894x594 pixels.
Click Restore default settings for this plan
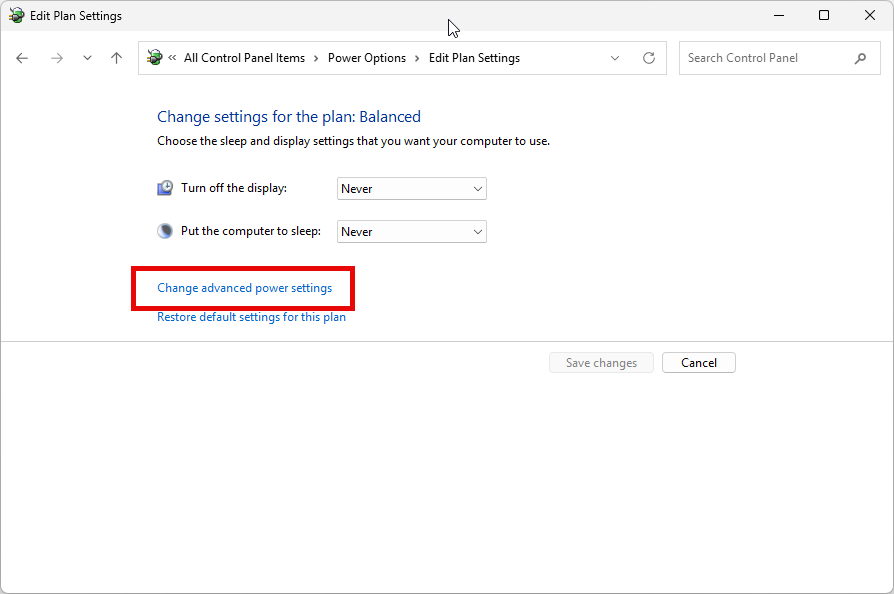pyautogui.click(x=251, y=317)
